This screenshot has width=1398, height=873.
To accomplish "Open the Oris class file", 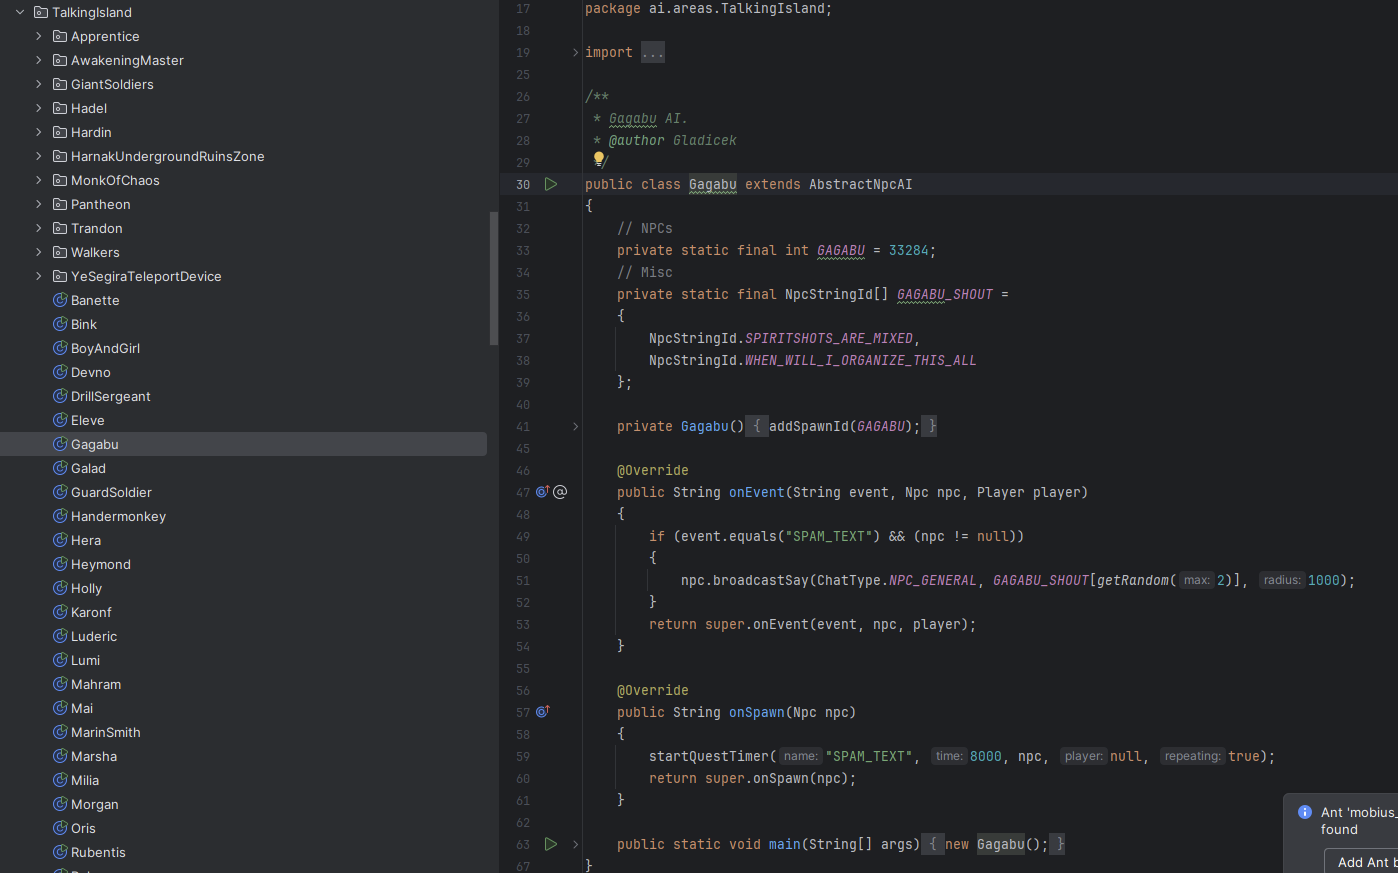I will point(83,828).
